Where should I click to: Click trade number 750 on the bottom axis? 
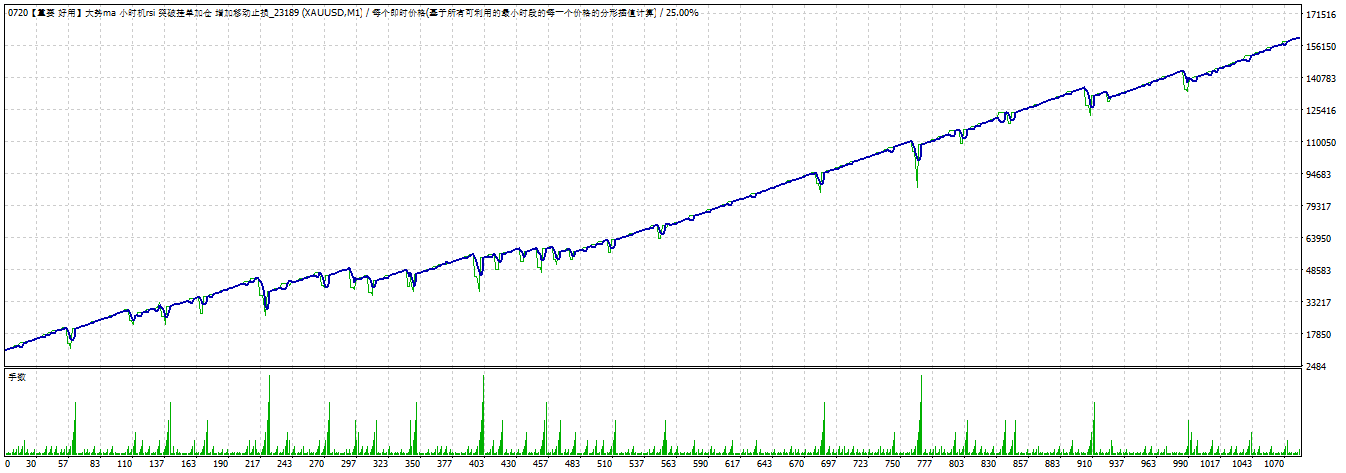892,464
